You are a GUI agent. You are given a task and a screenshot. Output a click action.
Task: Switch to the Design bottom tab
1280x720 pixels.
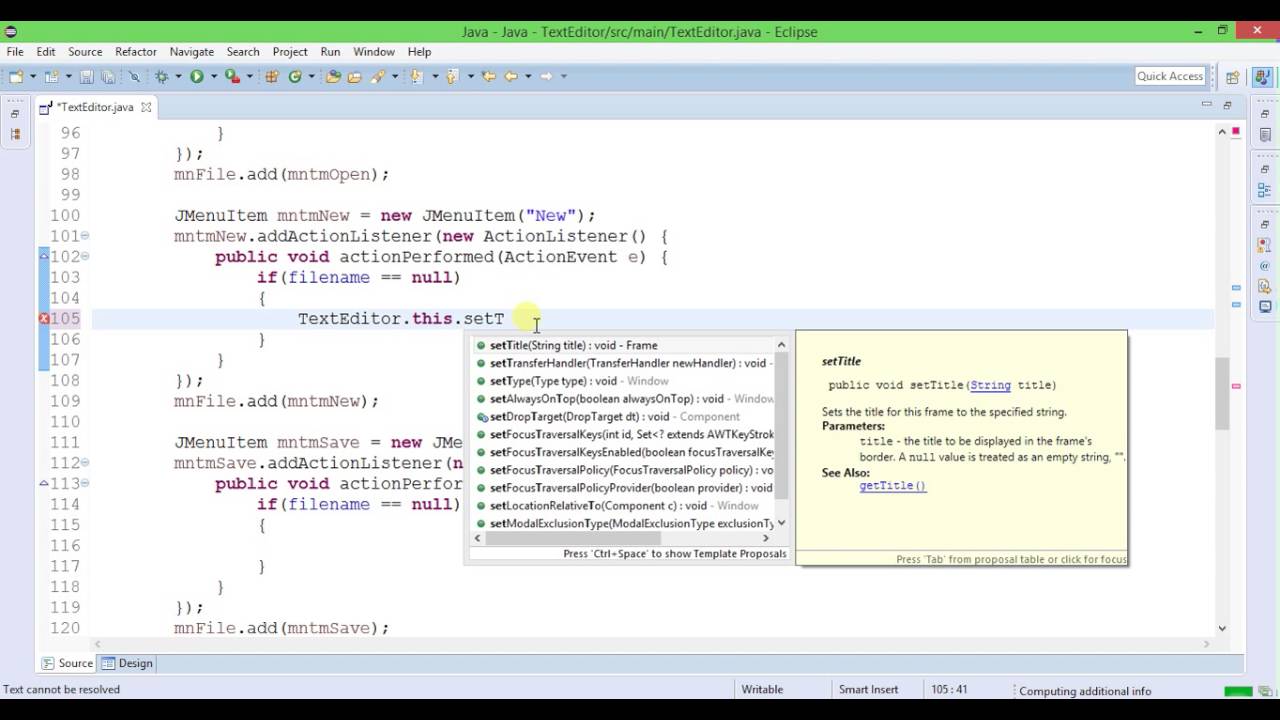[x=128, y=663]
